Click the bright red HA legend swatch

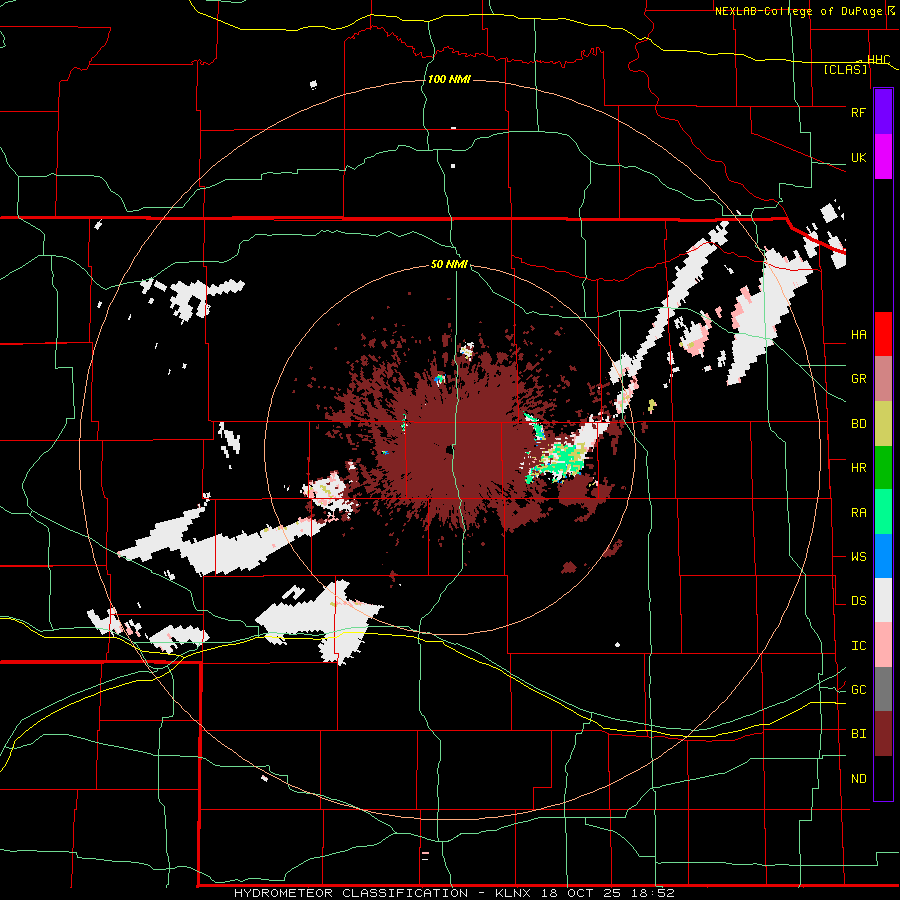click(x=883, y=334)
